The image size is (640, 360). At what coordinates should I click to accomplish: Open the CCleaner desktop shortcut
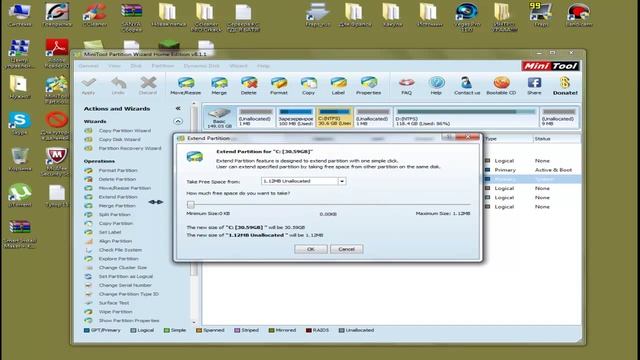tap(94, 15)
